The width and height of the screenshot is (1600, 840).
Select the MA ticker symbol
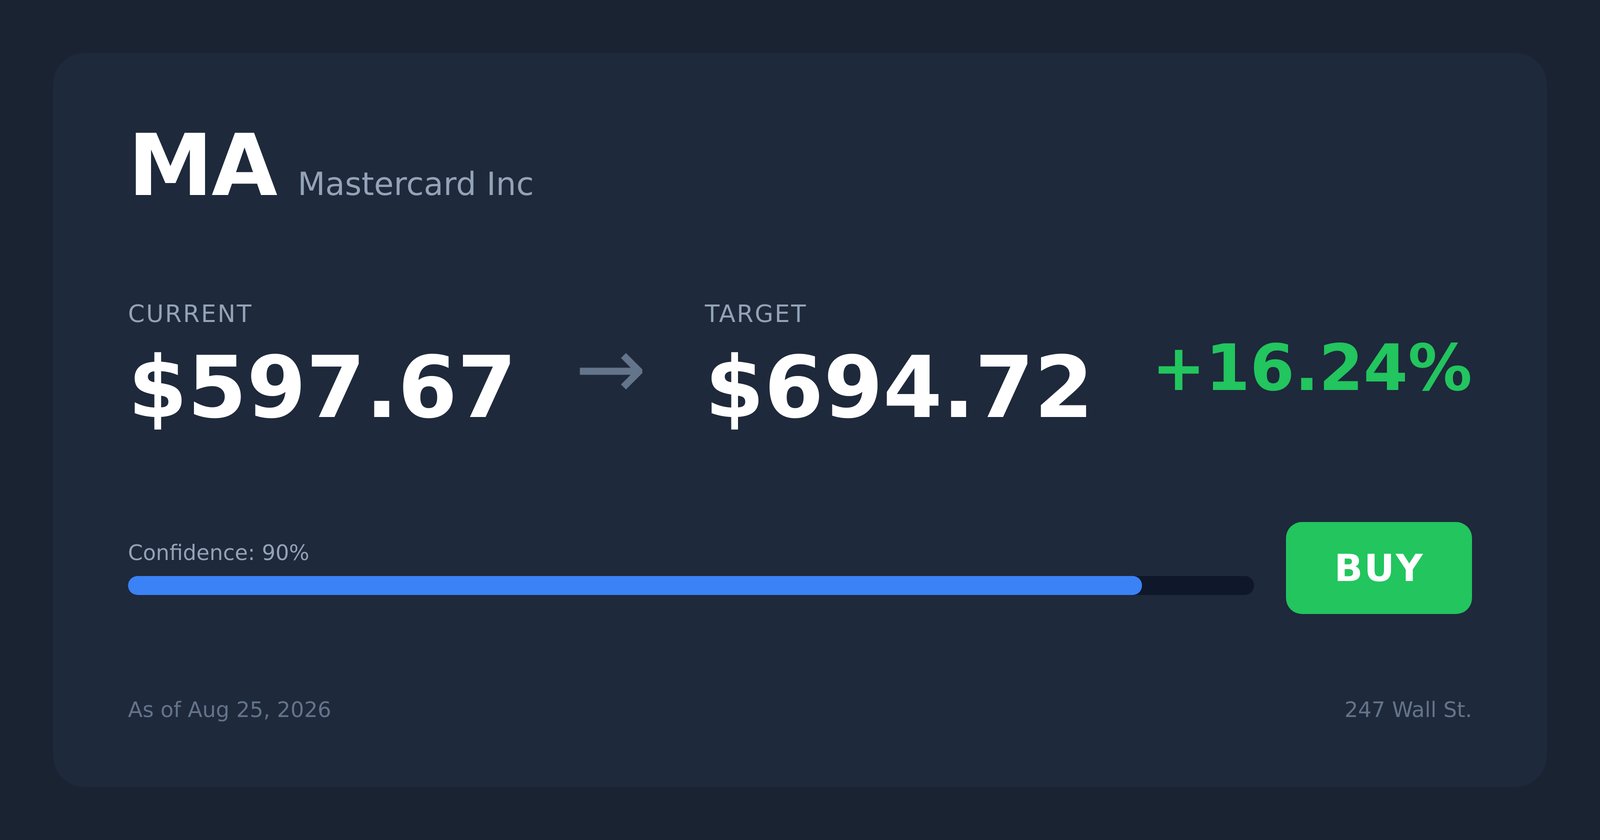[x=203, y=167]
